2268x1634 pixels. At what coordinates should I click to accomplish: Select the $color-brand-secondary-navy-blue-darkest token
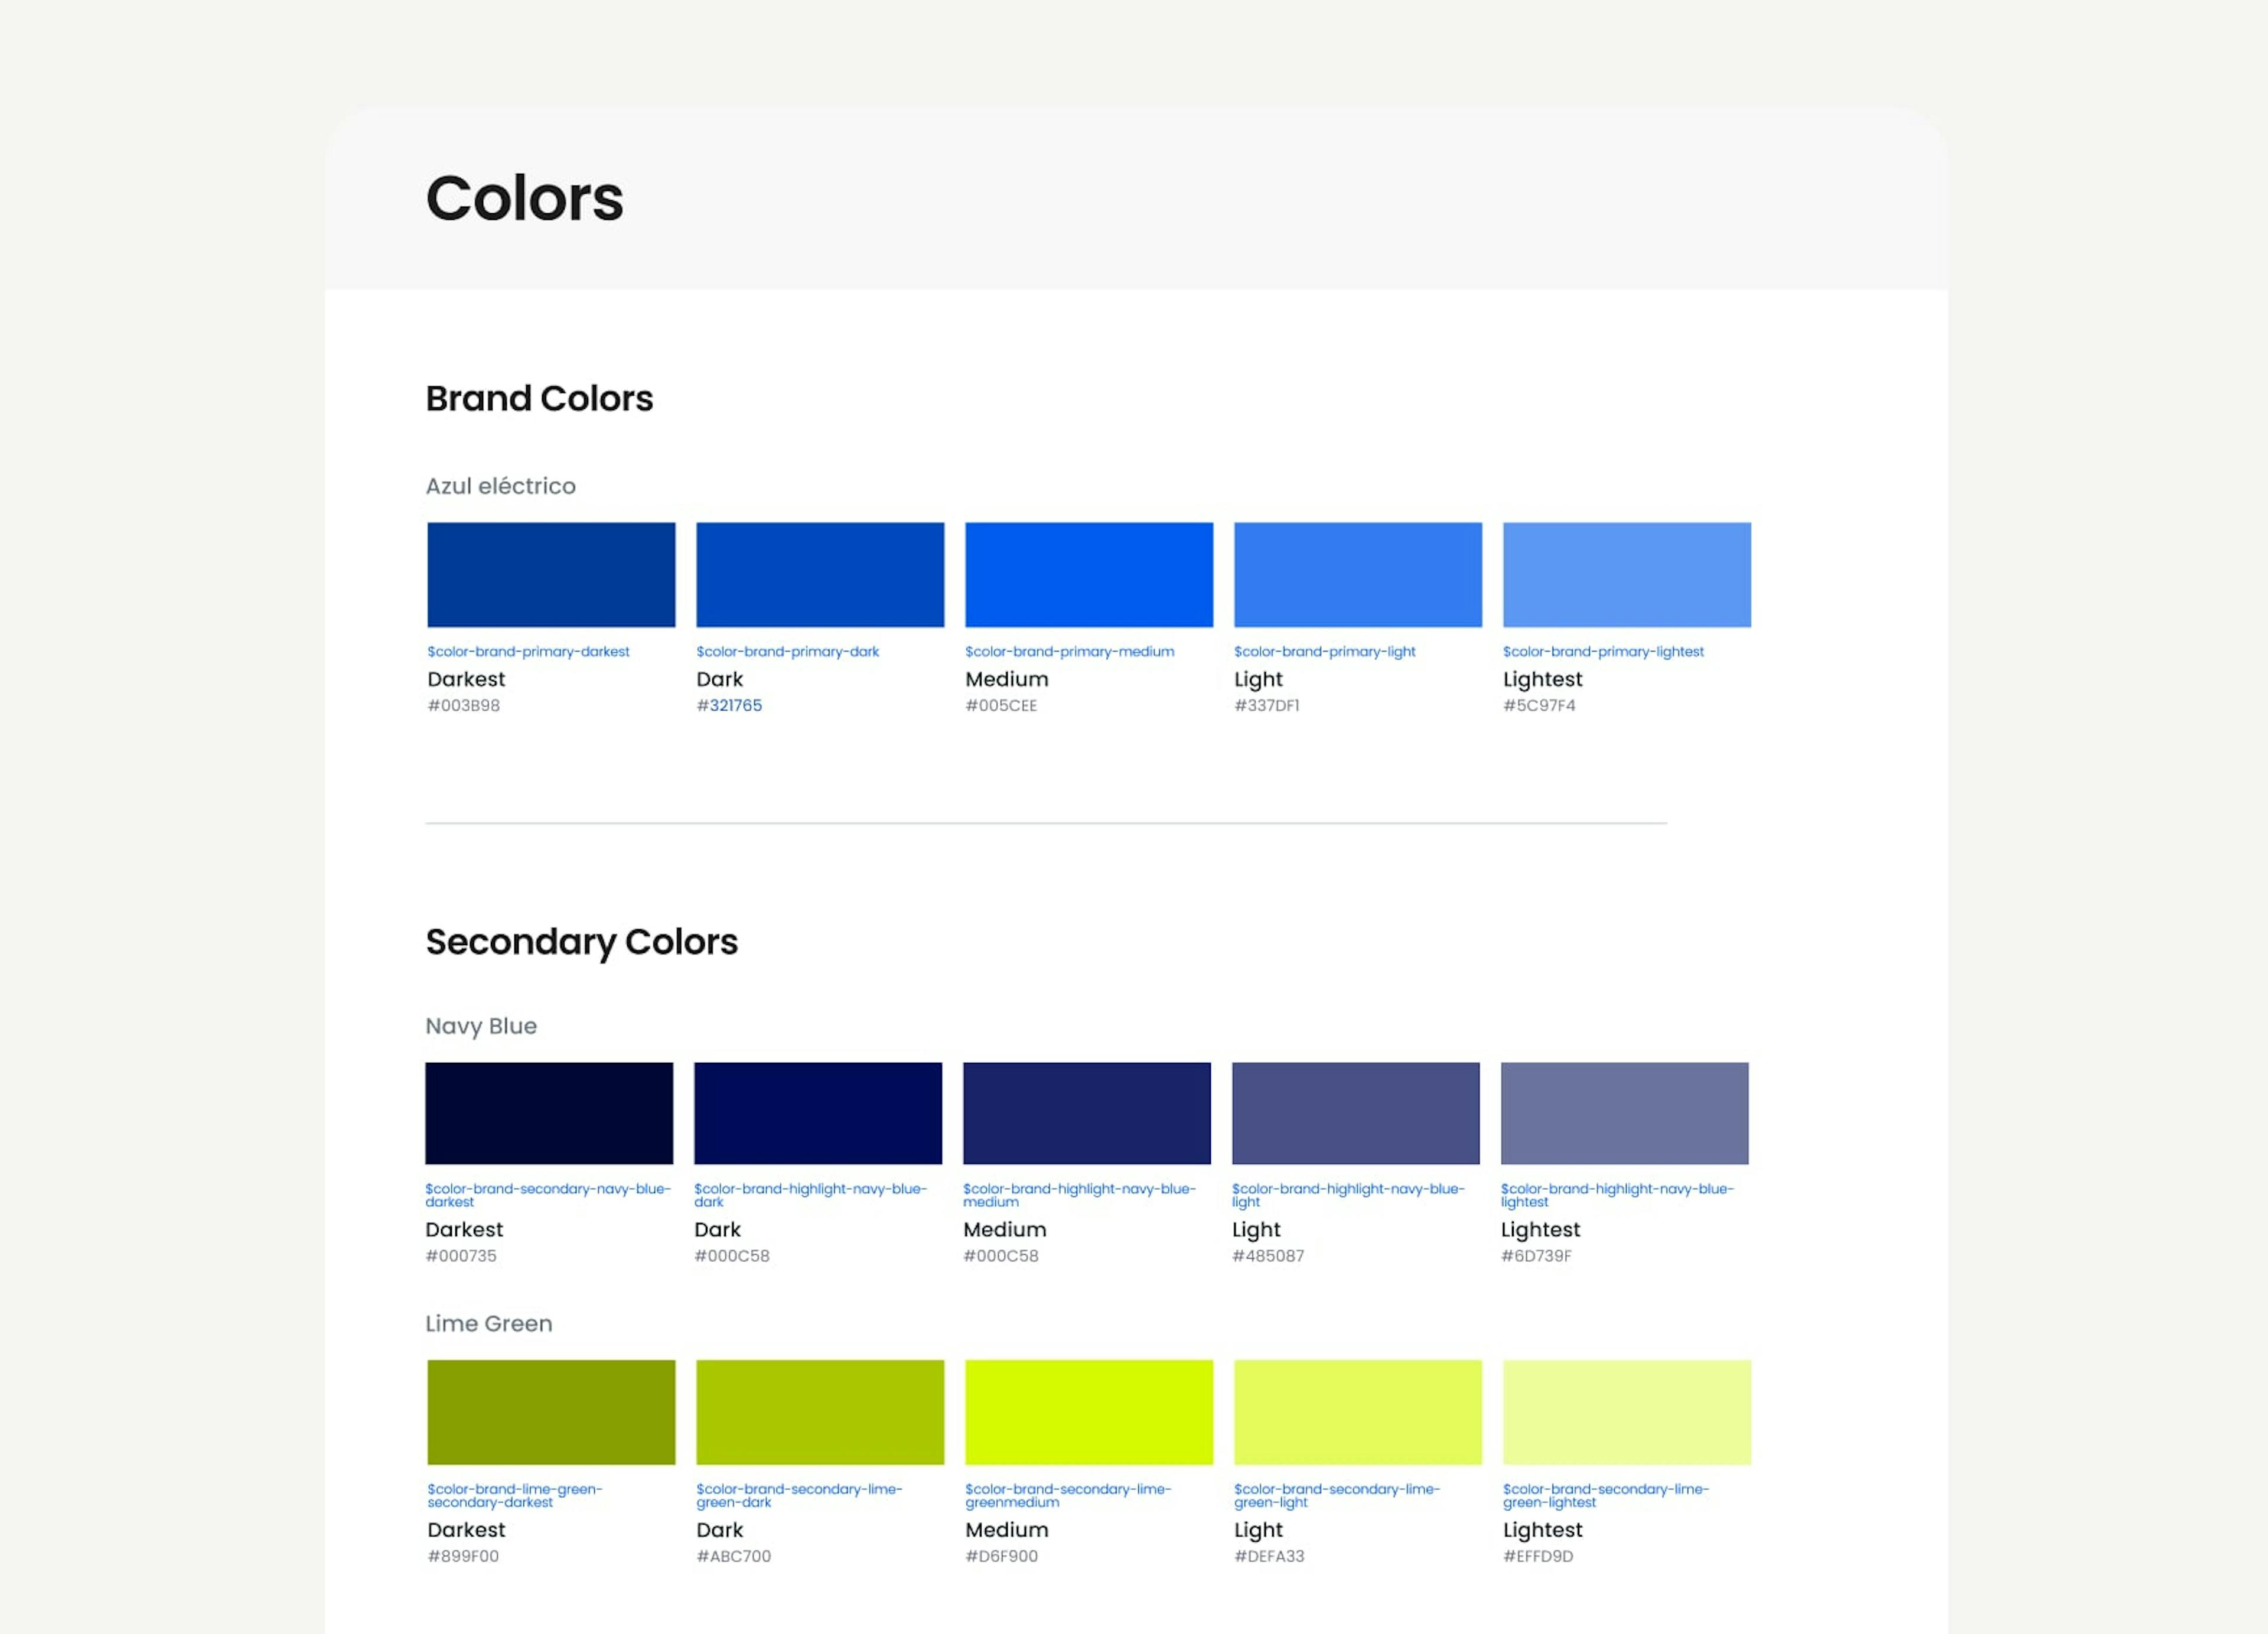(x=548, y=1195)
